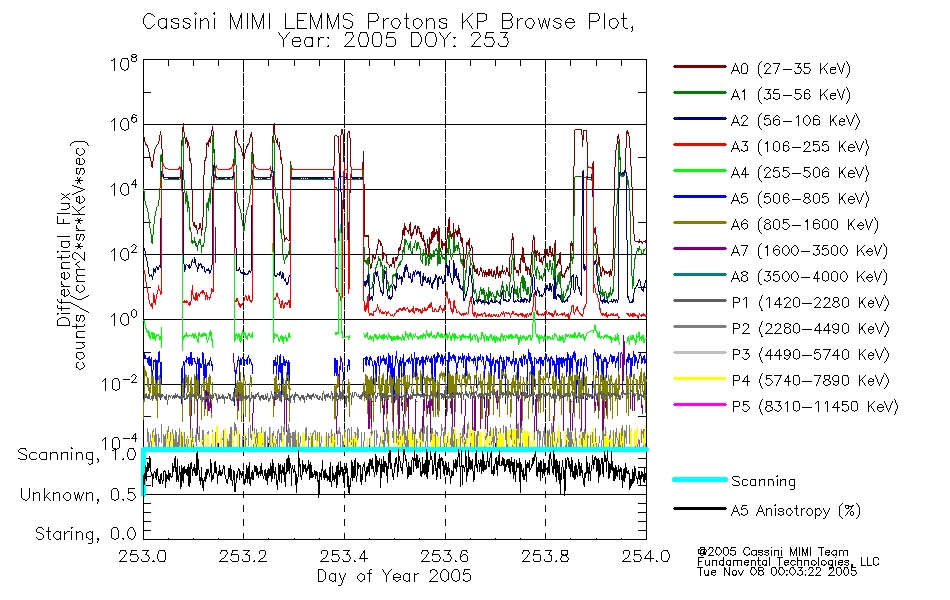
Task: Click the bright green A4 legend line swatch
Action: click(700, 171)
